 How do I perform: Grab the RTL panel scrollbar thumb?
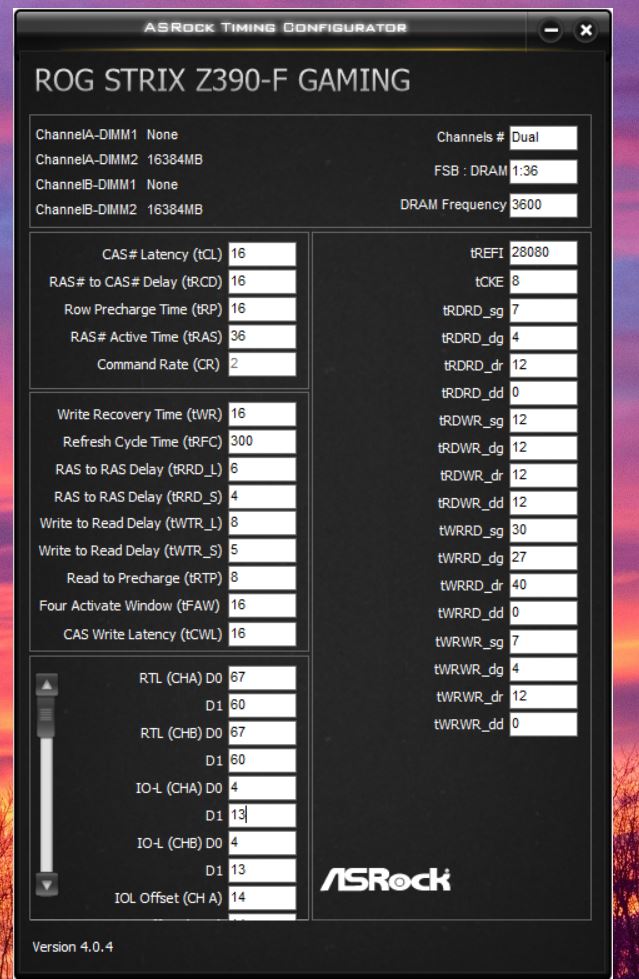pos(47,717)
